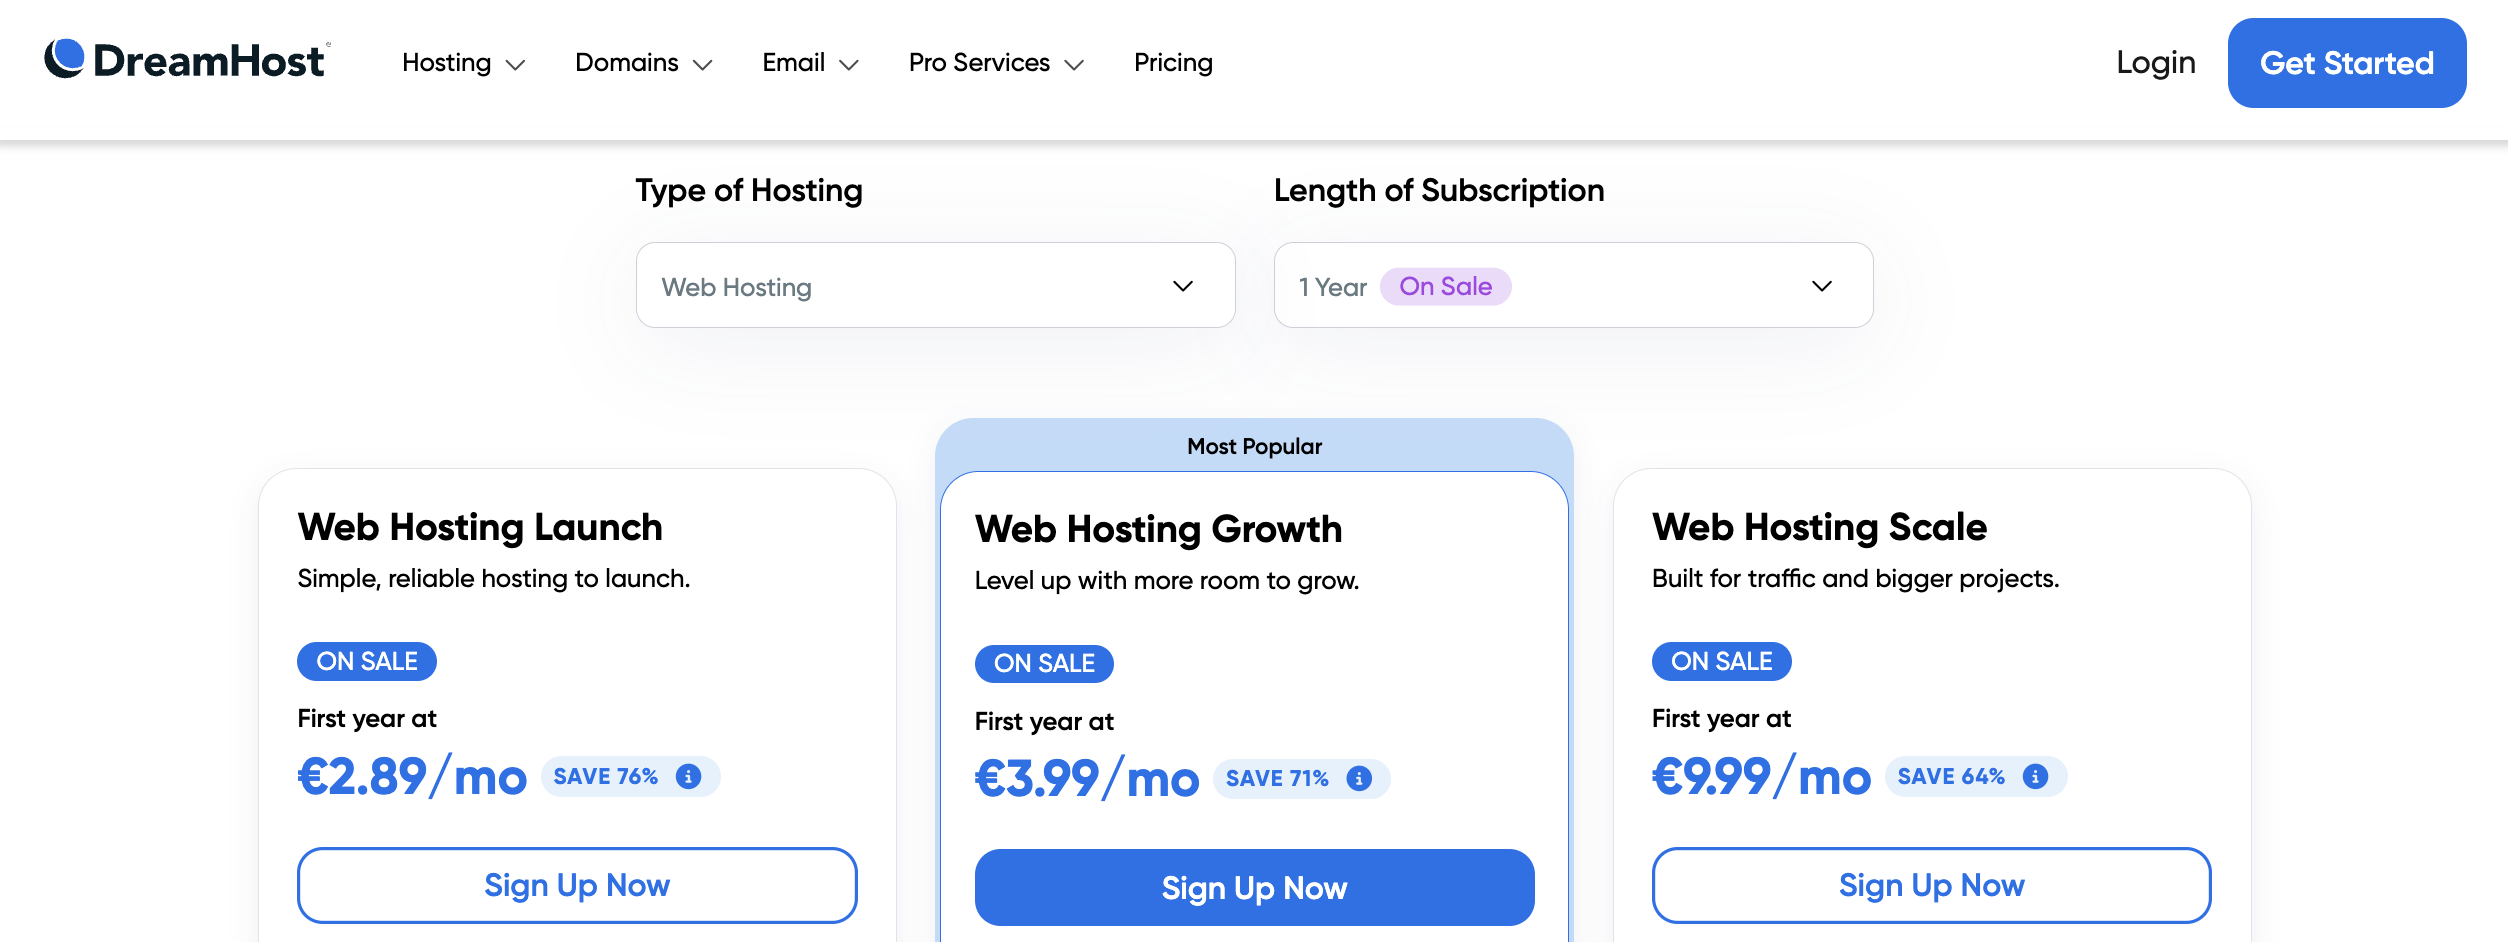Click the Most Popular banner

1254,446
